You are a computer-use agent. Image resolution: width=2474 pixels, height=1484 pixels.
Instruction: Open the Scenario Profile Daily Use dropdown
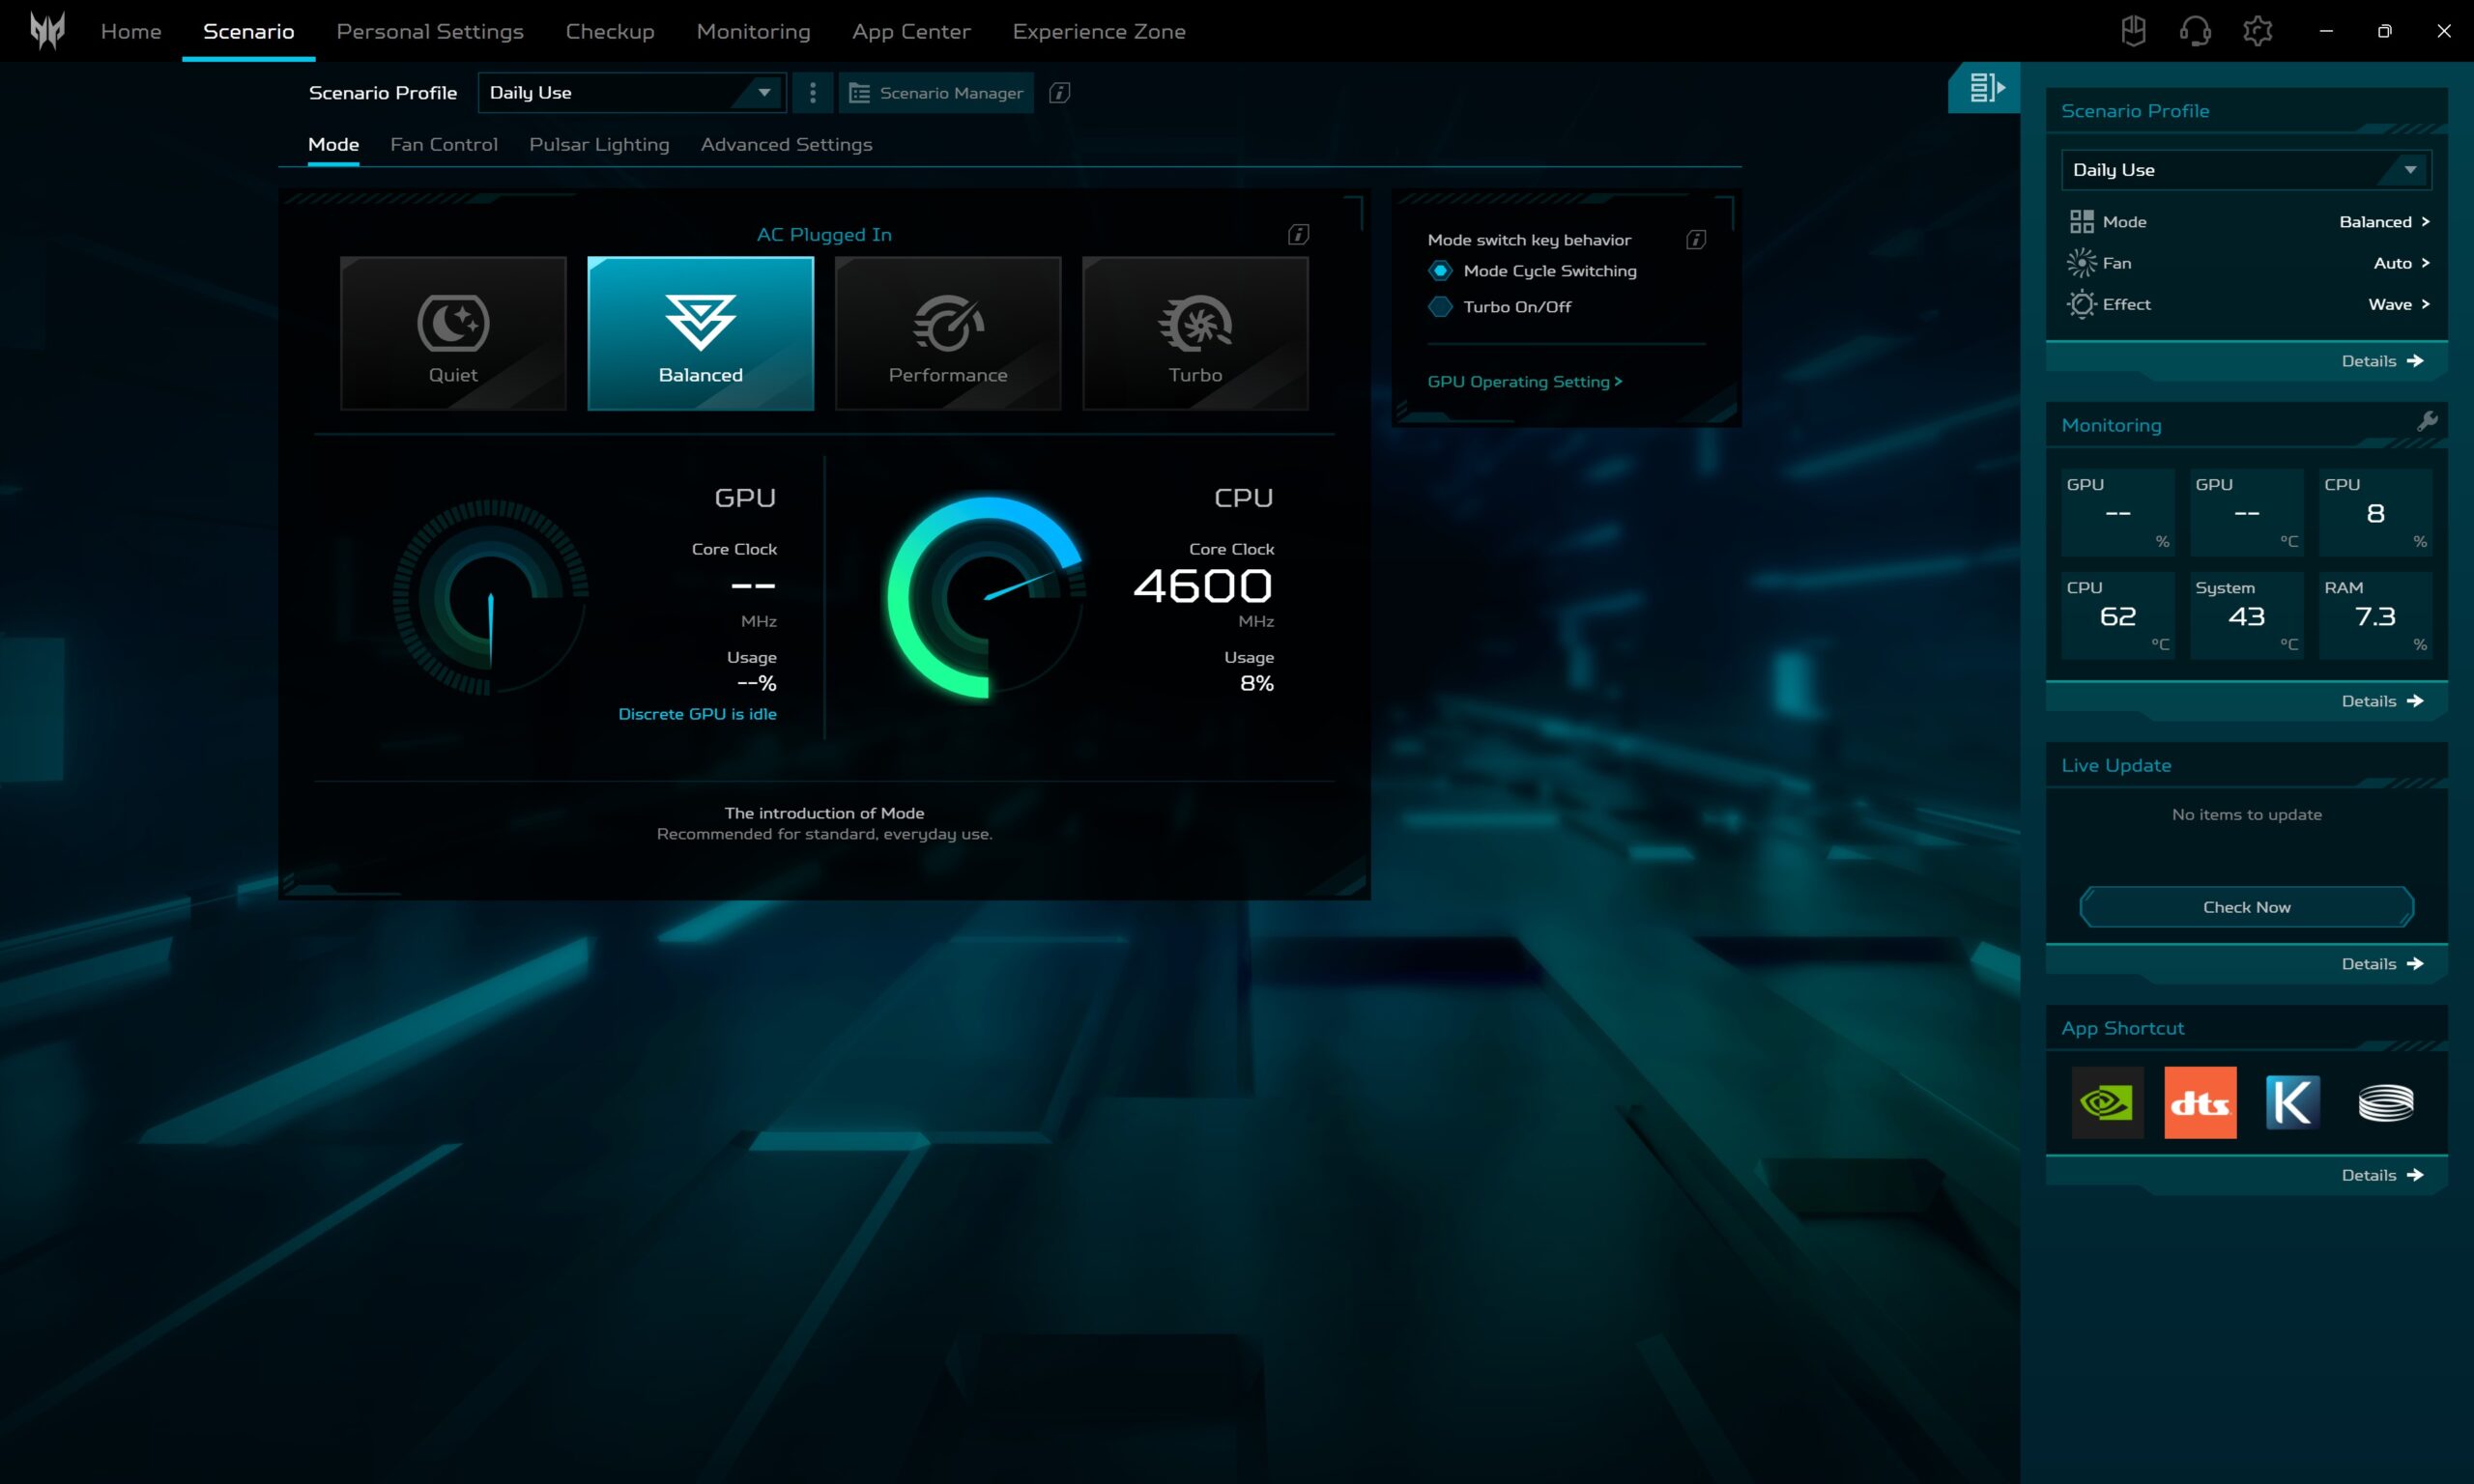[x=631, y=93]
